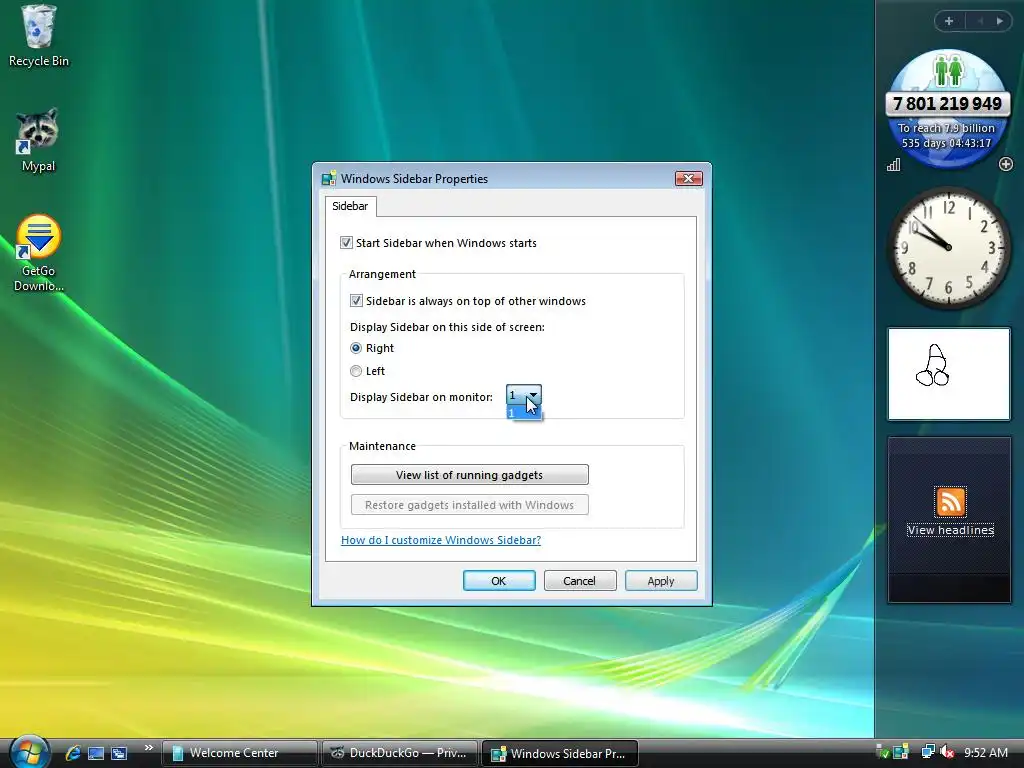Add gadgets with sidebar plus button

coord(949,21)
